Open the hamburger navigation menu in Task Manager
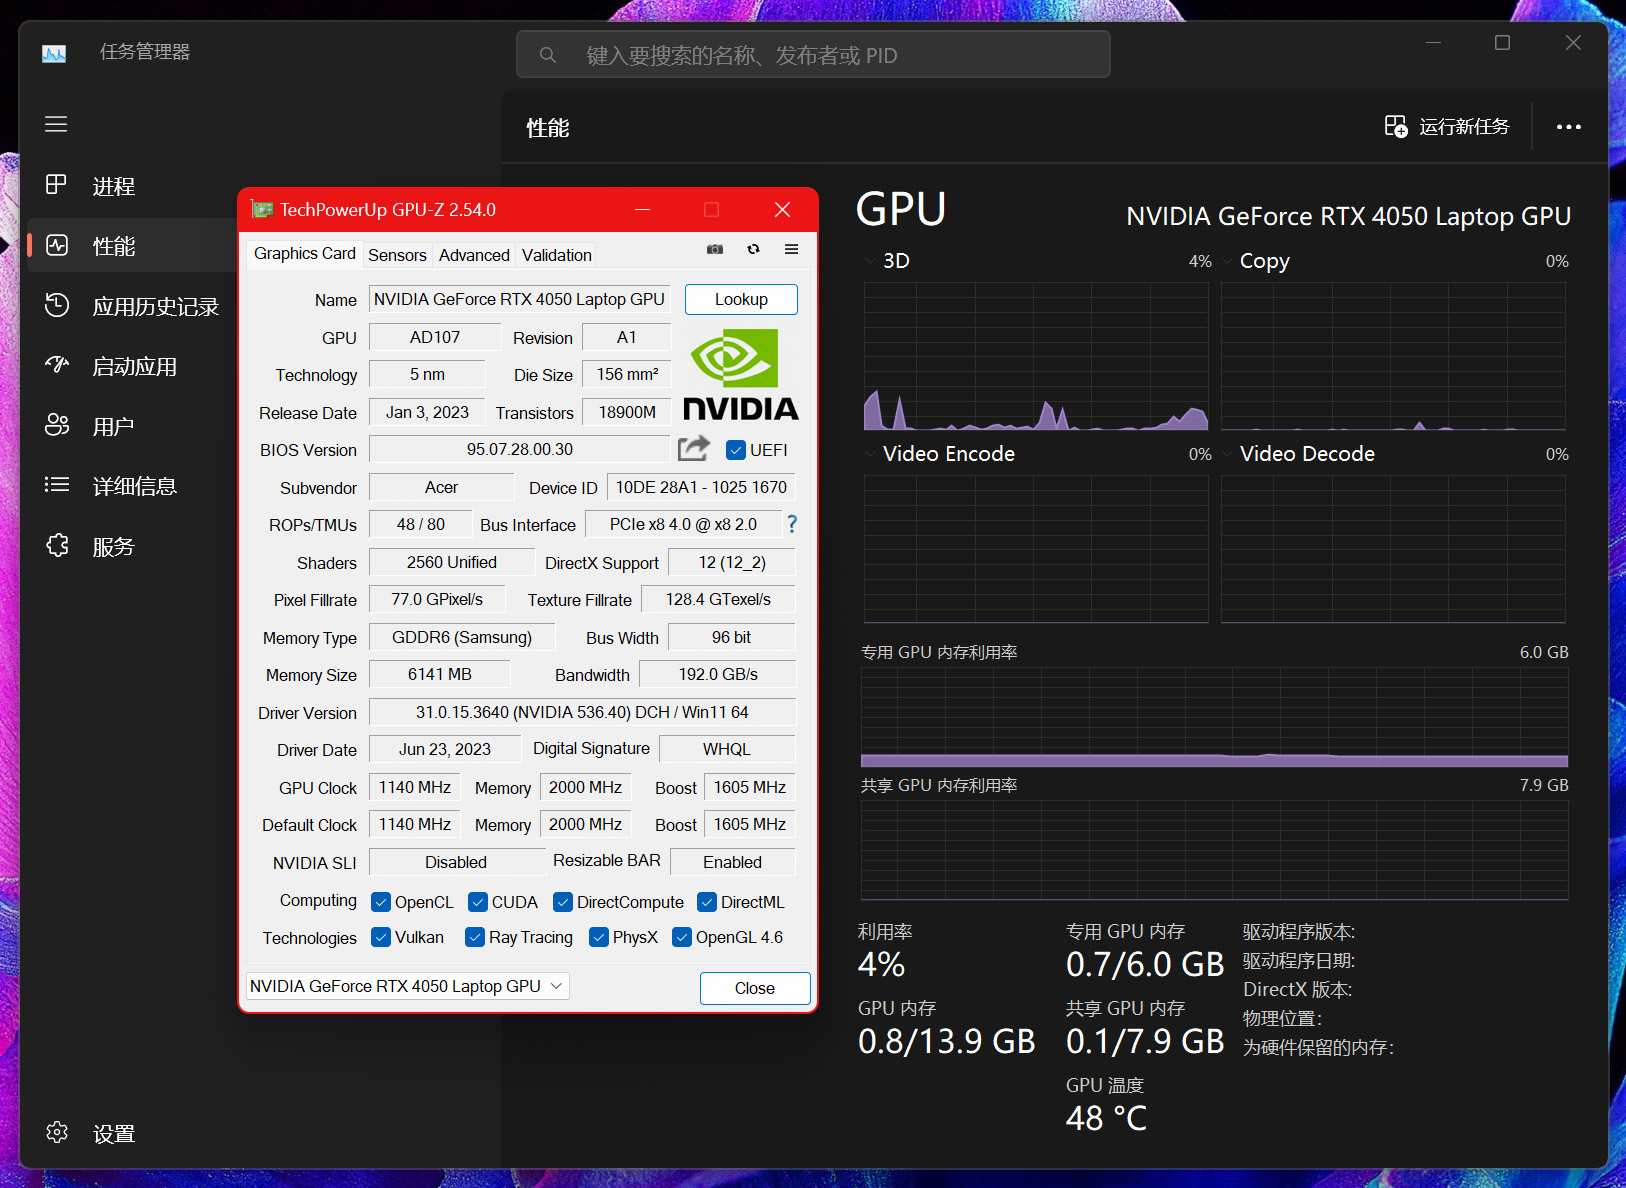The image size is (1626, 1188). click(56, 124)
